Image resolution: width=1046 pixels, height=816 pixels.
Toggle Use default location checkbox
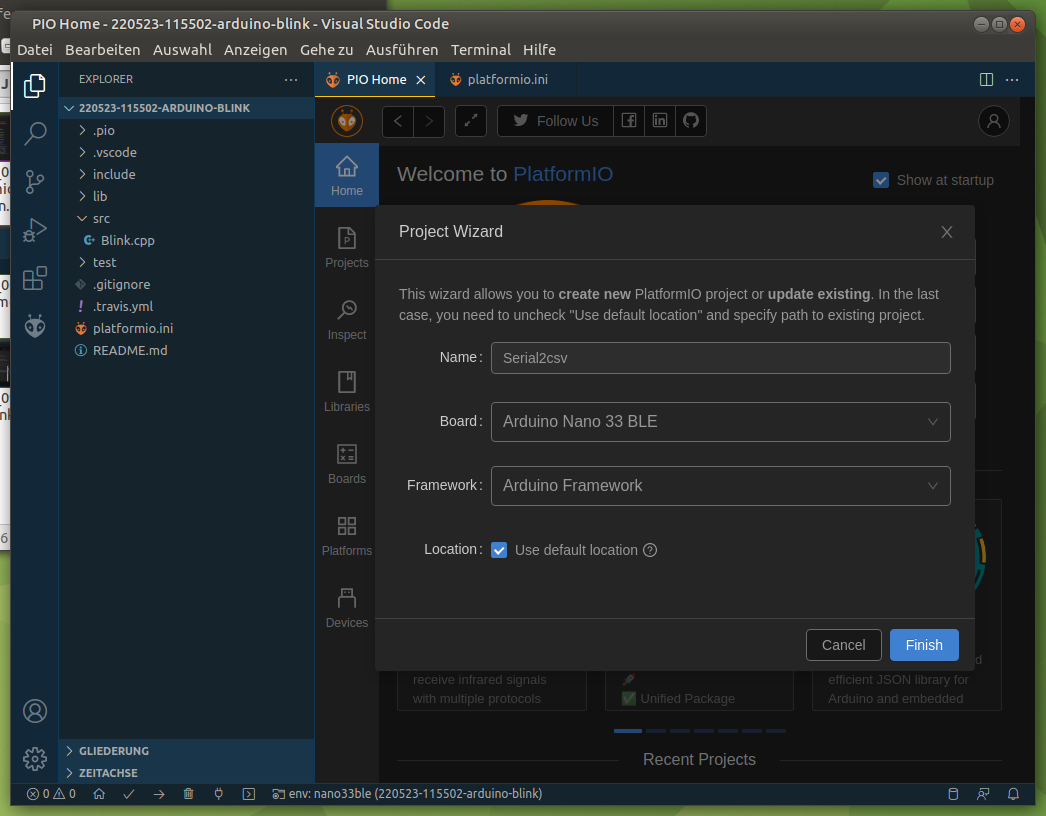tap(499, 550)
